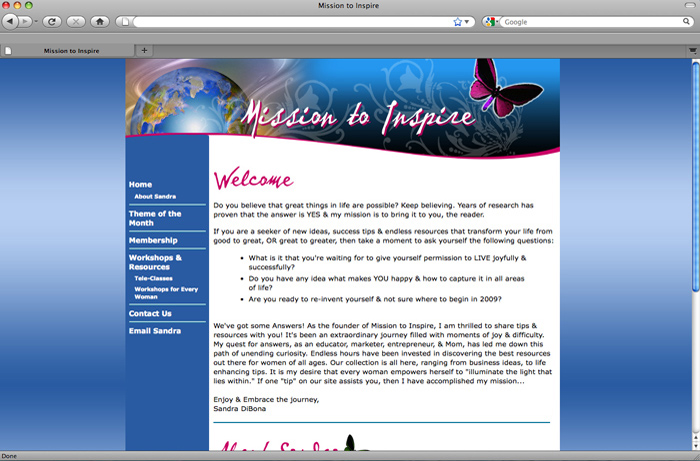The image size is (700, 461).
Task: Click the Email Sandra link
Action: click(155, 331)
